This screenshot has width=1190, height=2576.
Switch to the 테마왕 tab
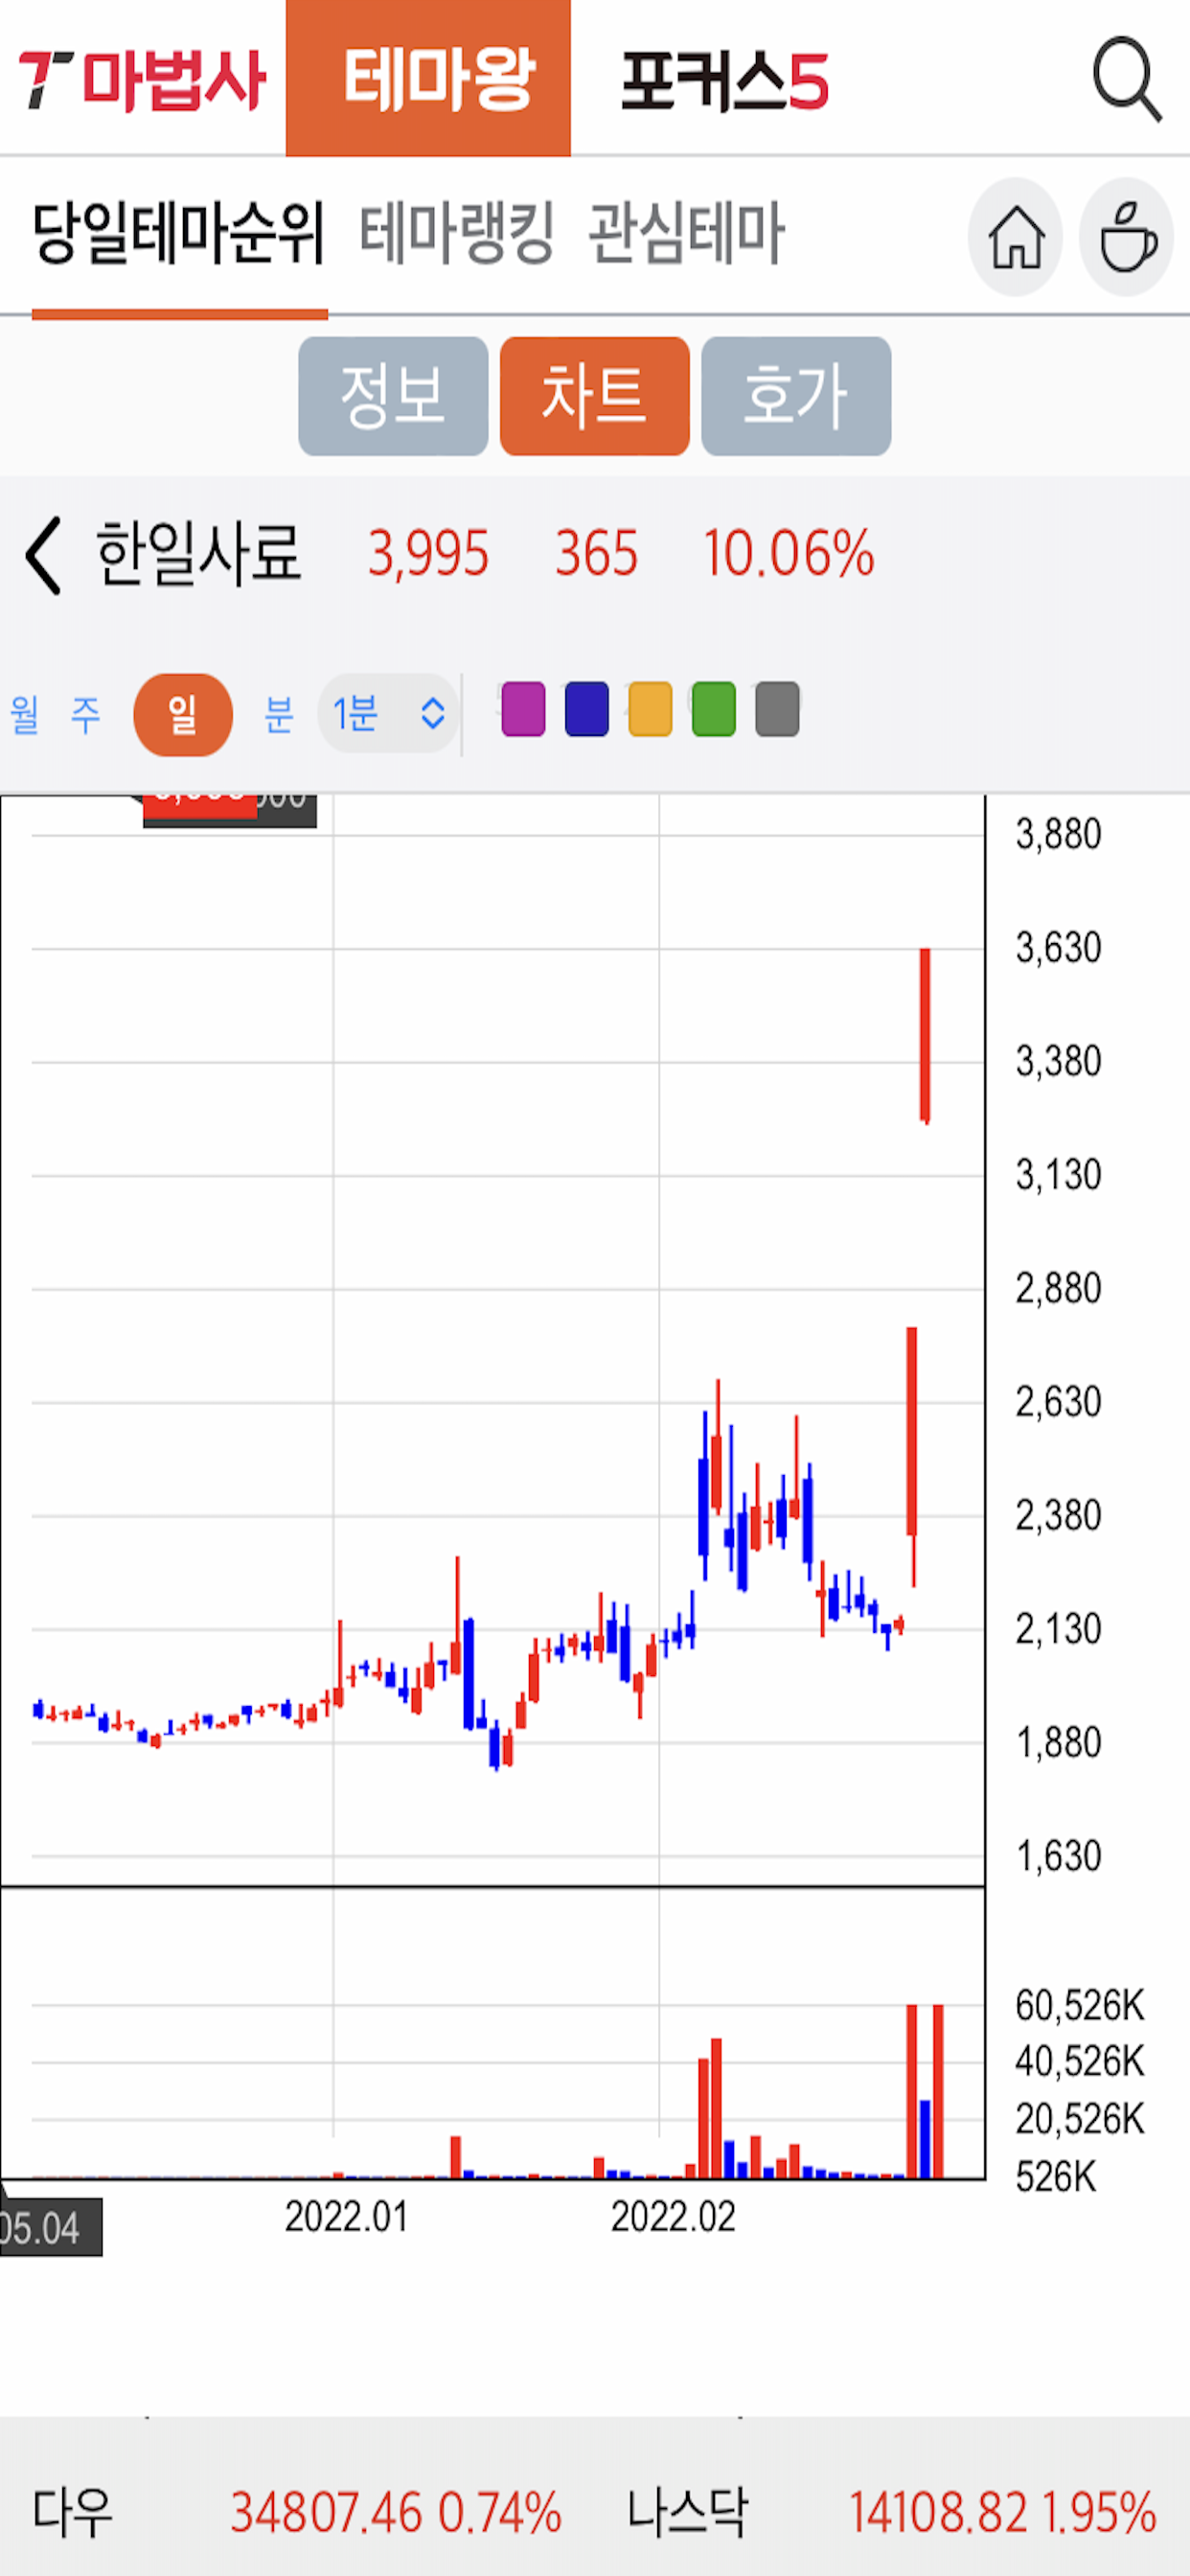click(428, 78)
